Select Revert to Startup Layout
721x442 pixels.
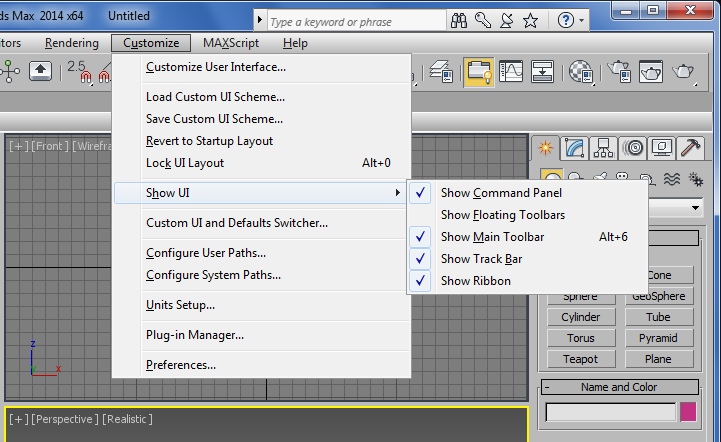coord(209,141)
